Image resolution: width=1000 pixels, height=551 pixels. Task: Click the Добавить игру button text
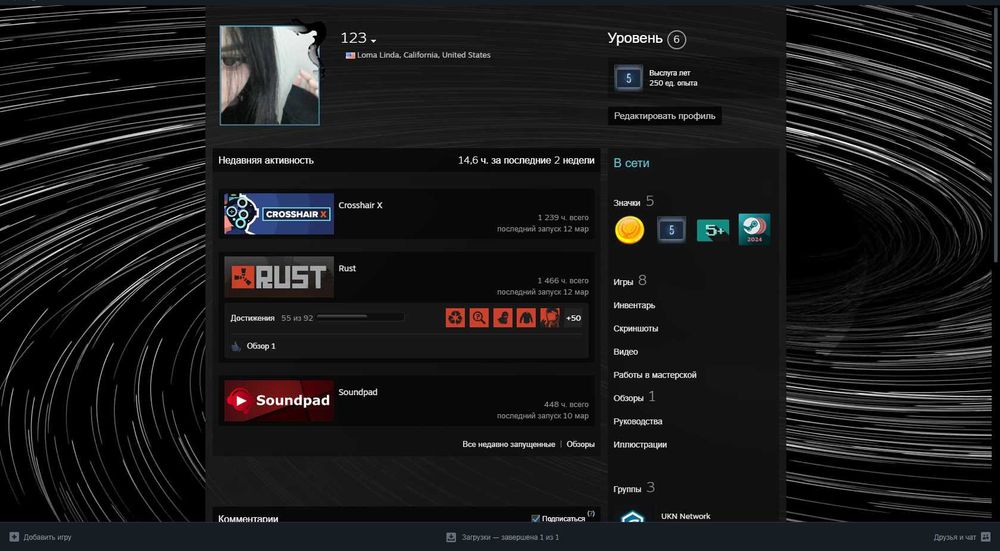click(x=48, y=537)
